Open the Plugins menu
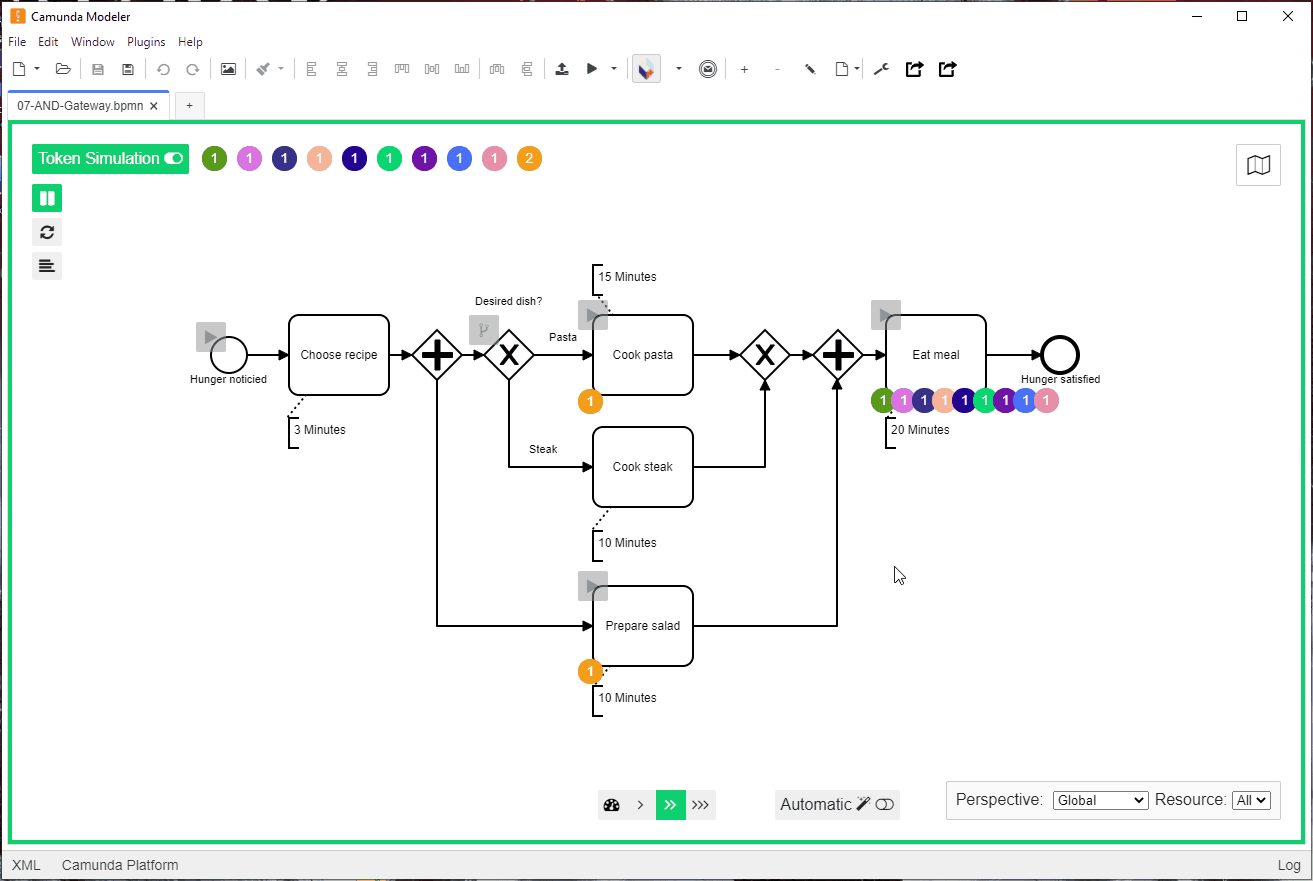The image size is (1313, 881). (146, 42)
